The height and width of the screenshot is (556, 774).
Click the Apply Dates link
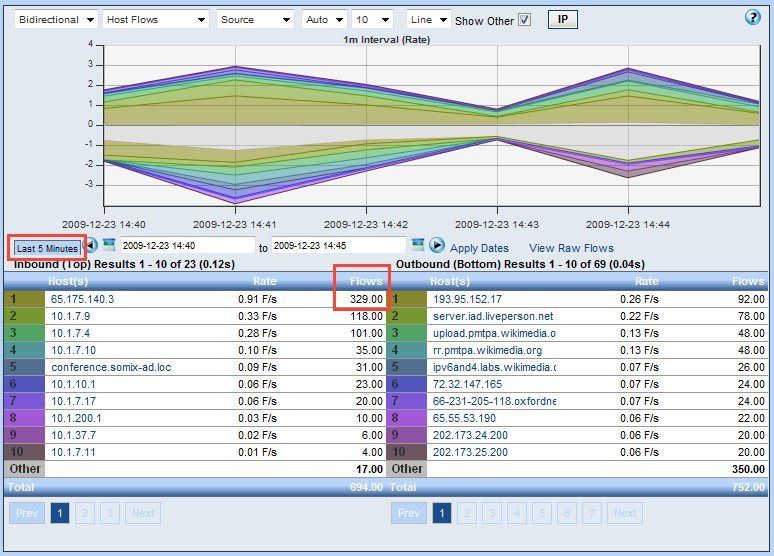pos(479,248)
